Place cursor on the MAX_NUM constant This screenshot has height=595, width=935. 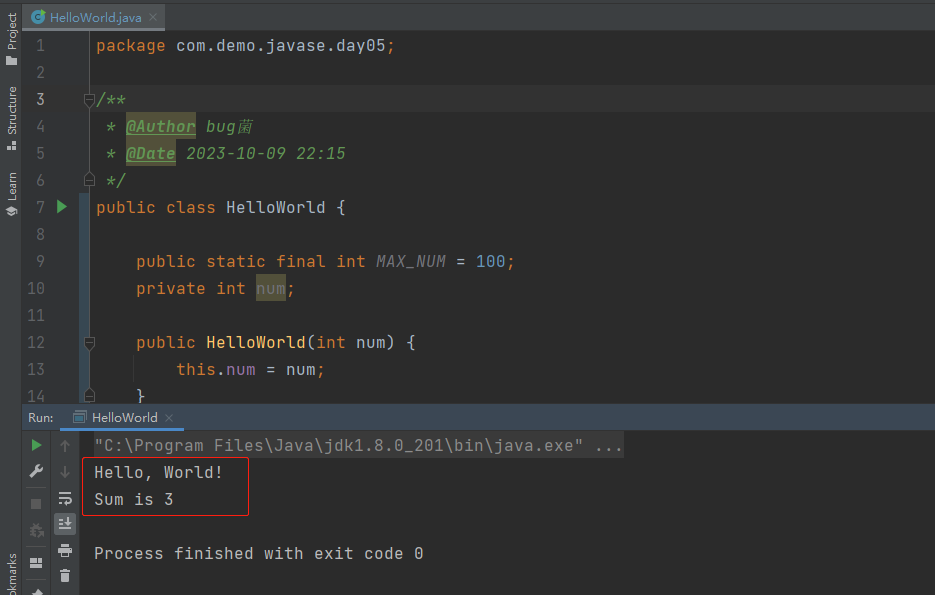point(410,261)
